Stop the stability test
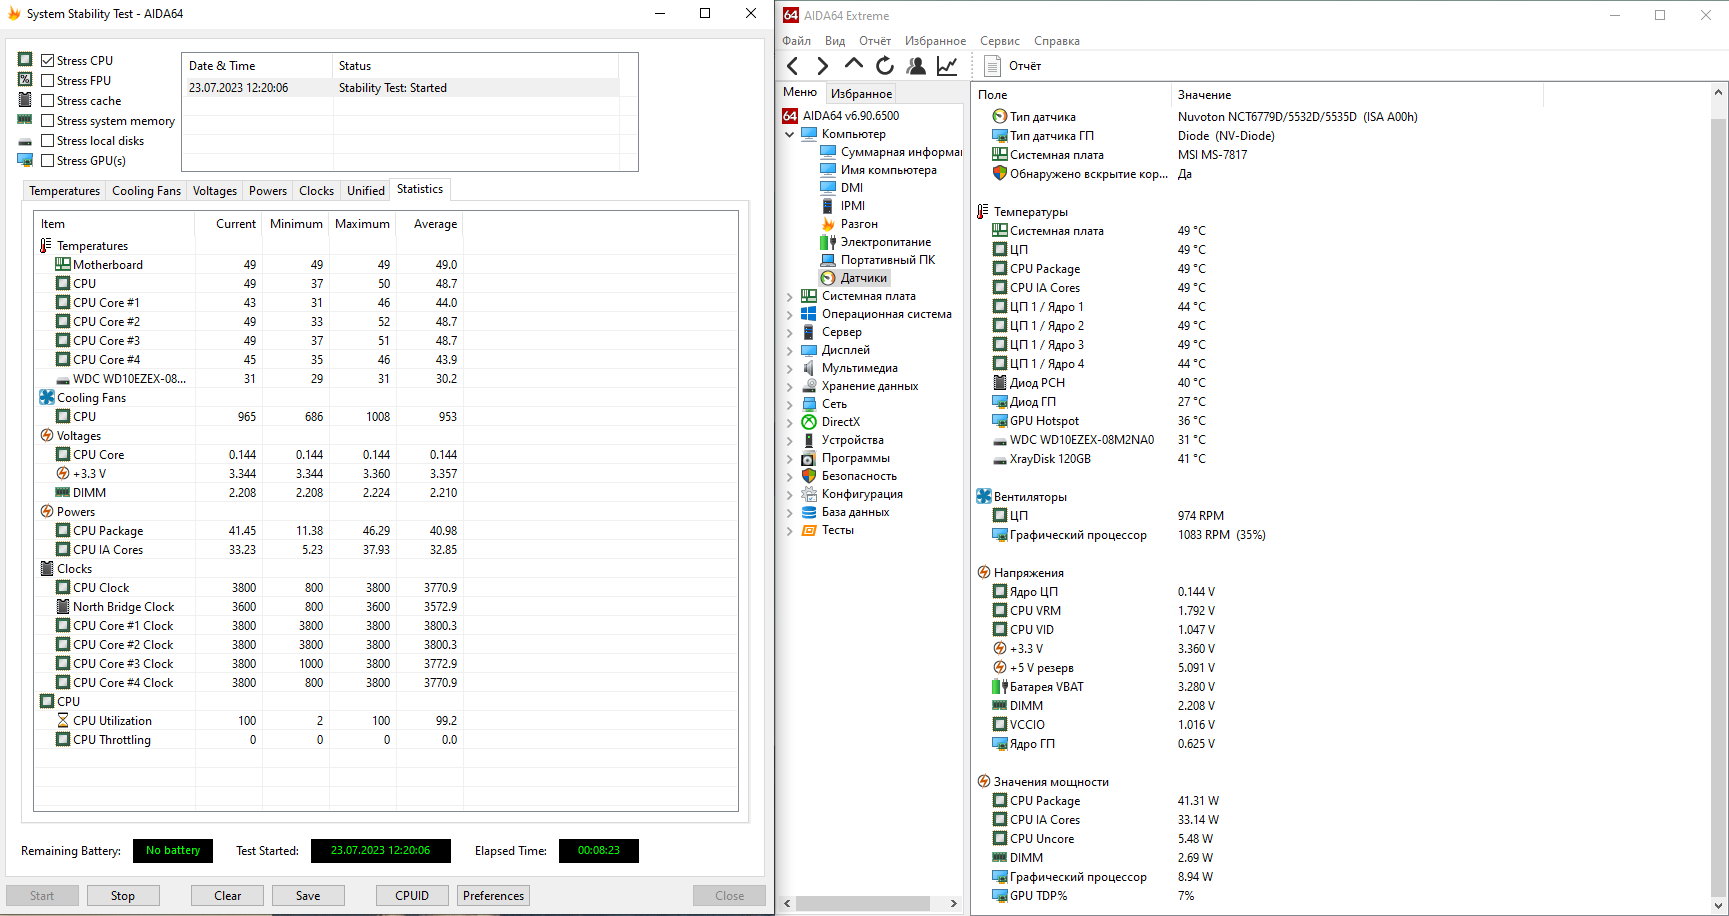The image size is (1729, 916). pos(123,896)
